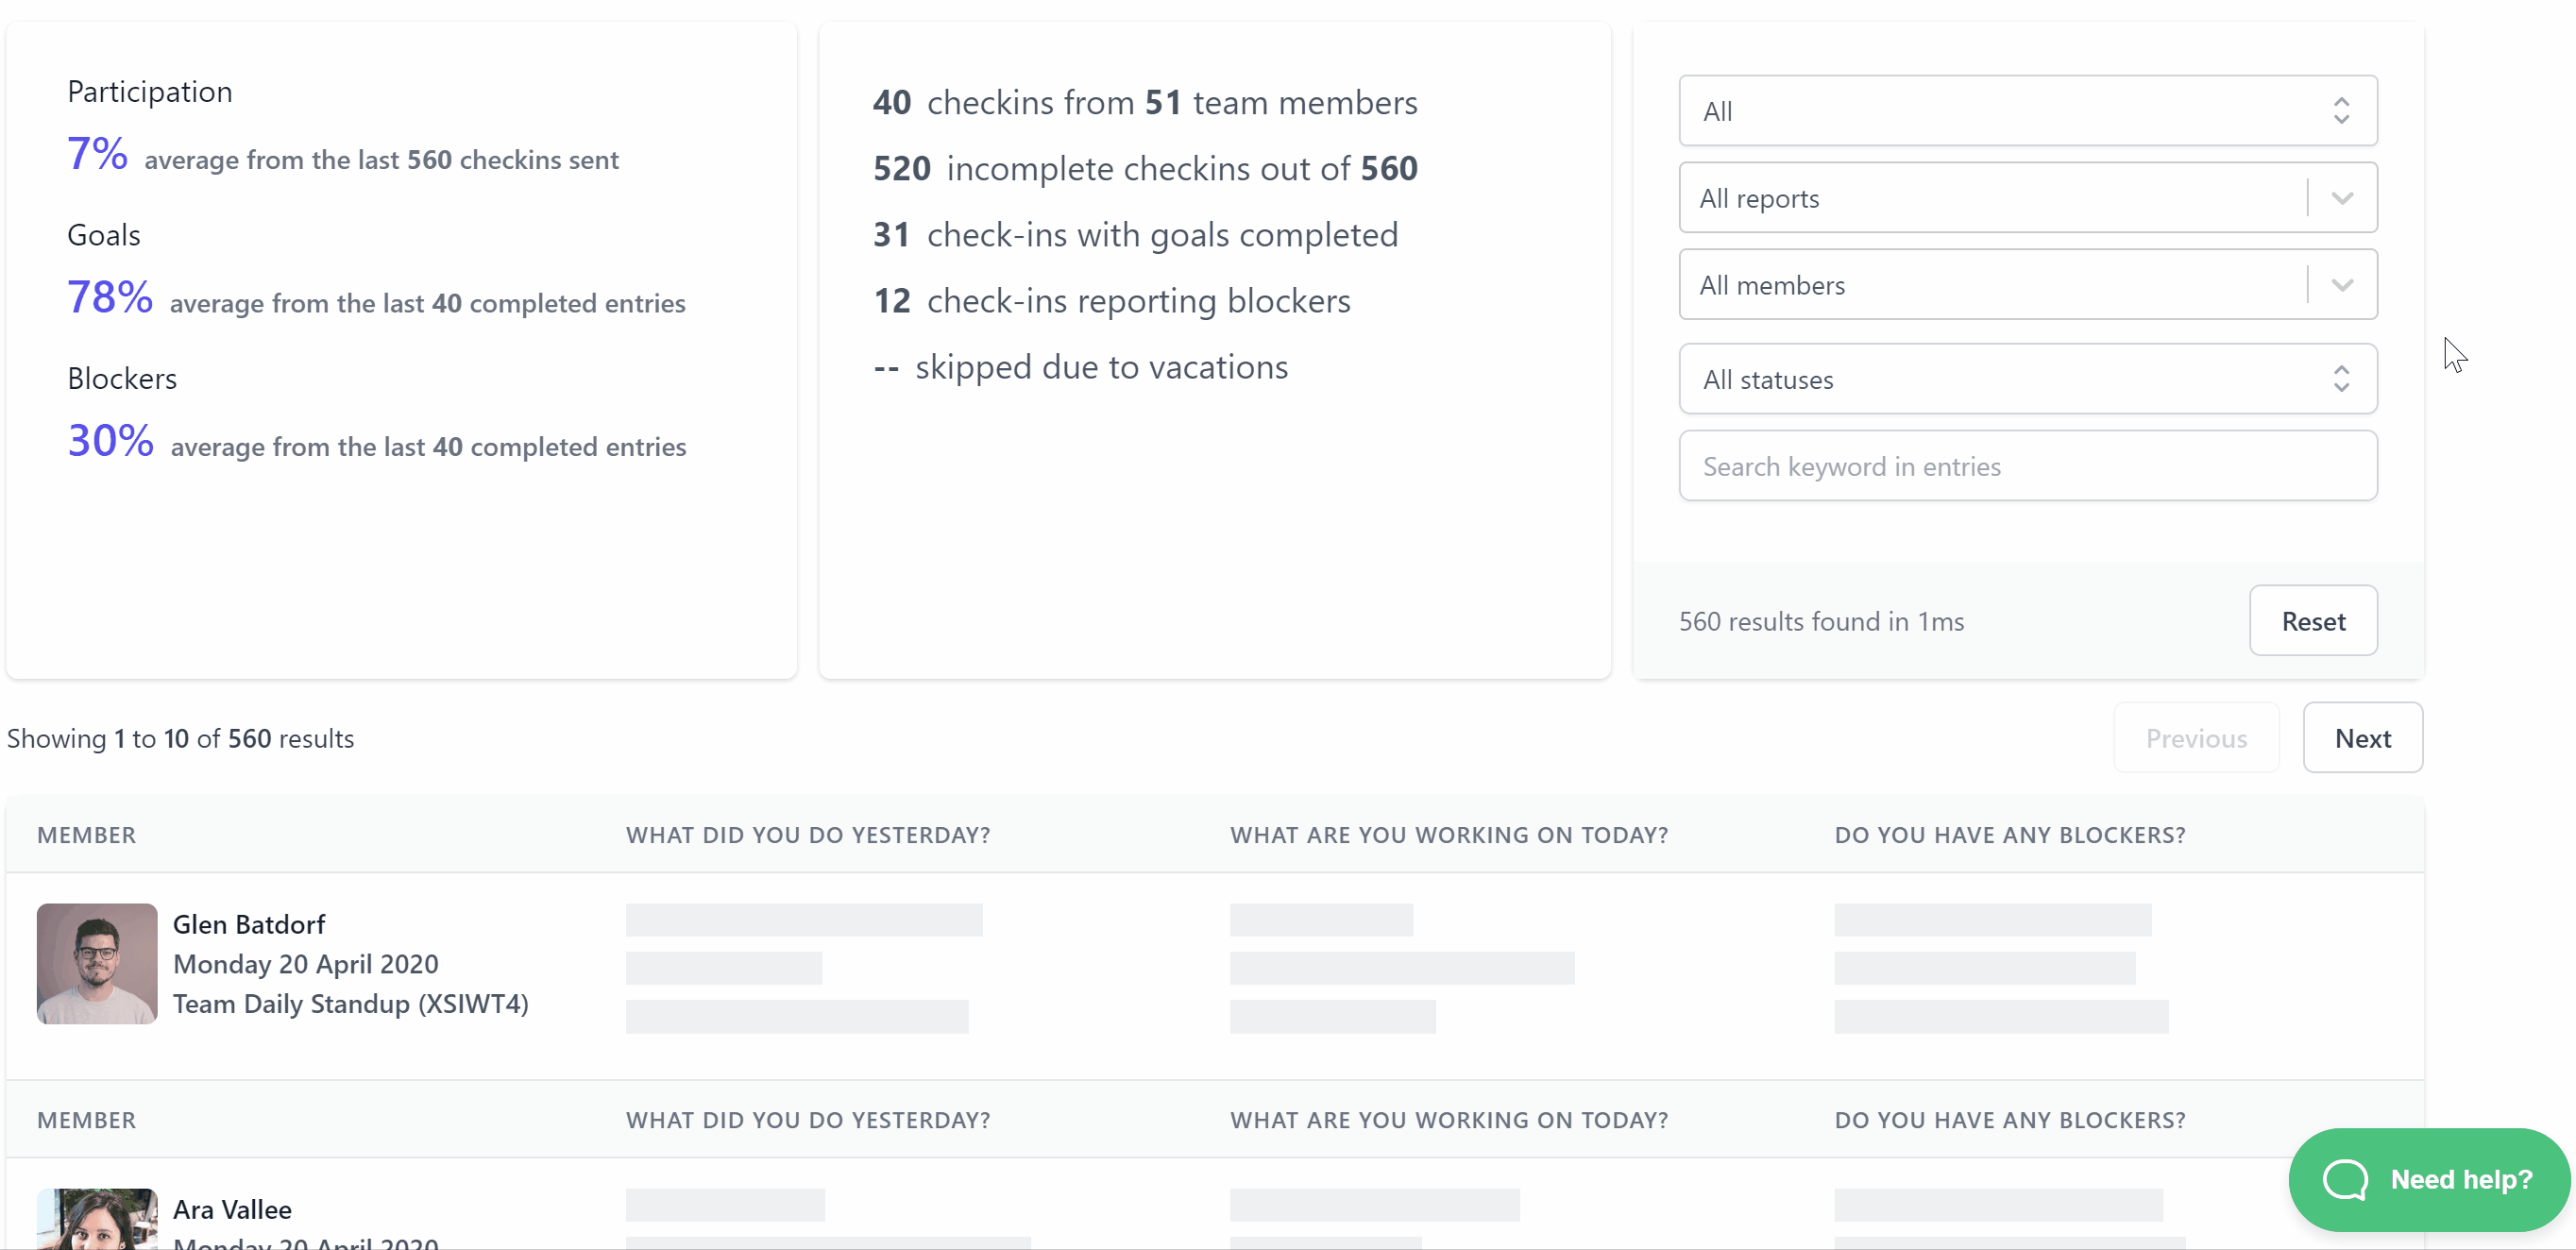Screen dimensions: 2576x1250
Task: Click first 'WHAT DID YOU DO YESTERDAY?' header
Action: tap(808, 835)
